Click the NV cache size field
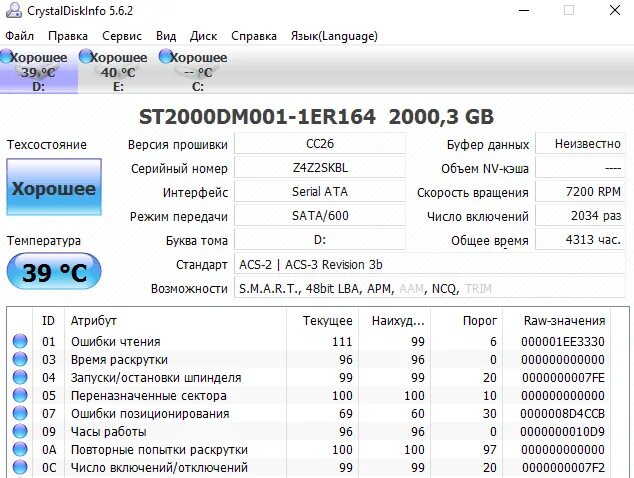 (x=580, y=167)
